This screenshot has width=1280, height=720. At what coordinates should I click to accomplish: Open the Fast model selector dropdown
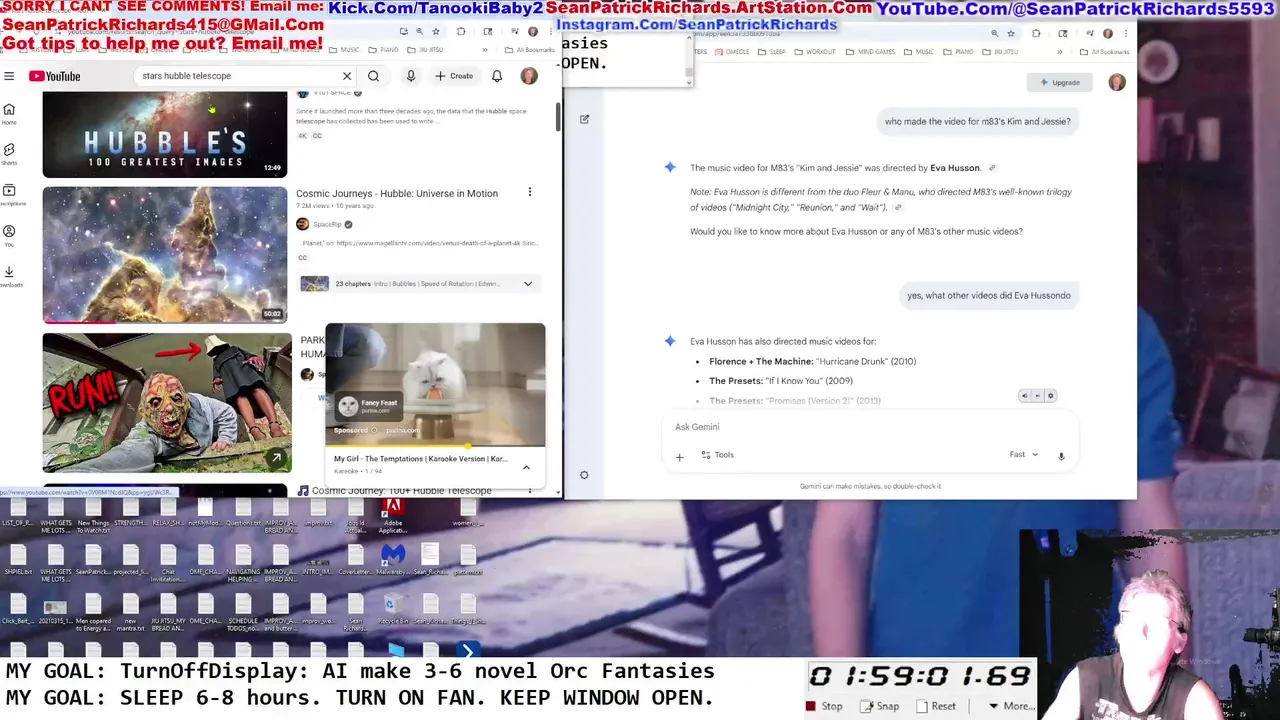tap(1024, 455)
